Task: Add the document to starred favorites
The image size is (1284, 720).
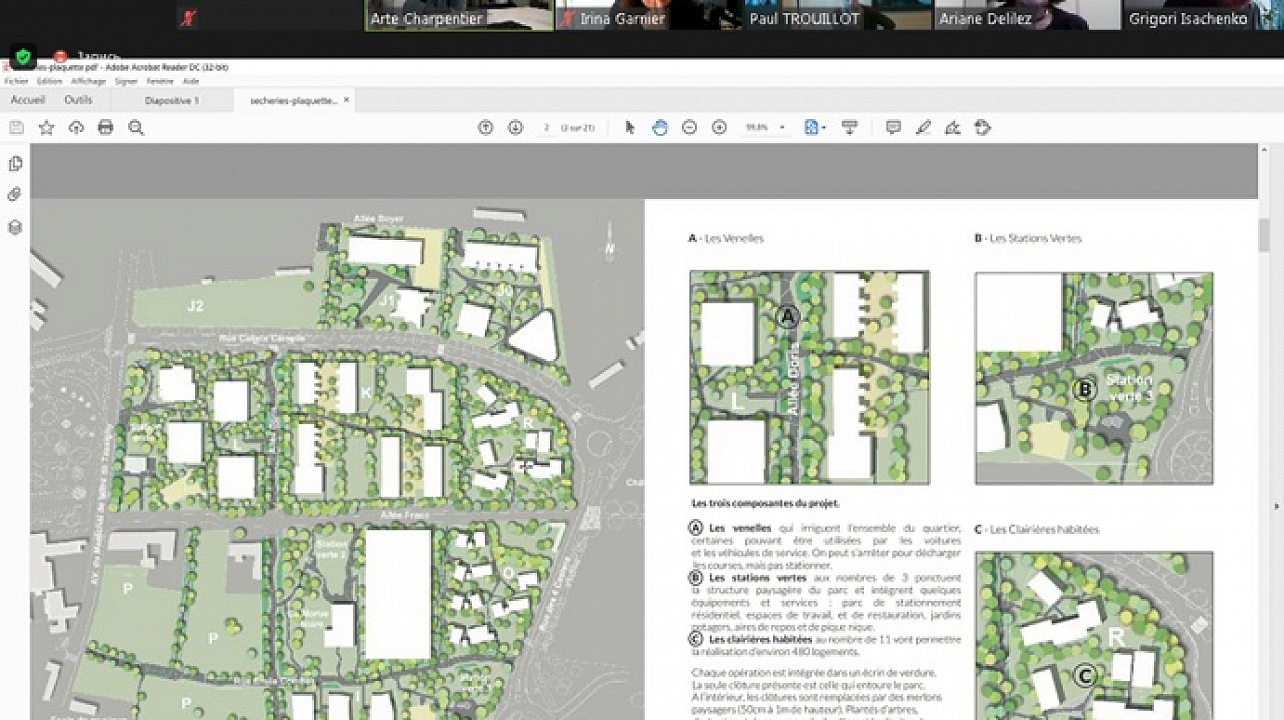Action: point(46,127)
